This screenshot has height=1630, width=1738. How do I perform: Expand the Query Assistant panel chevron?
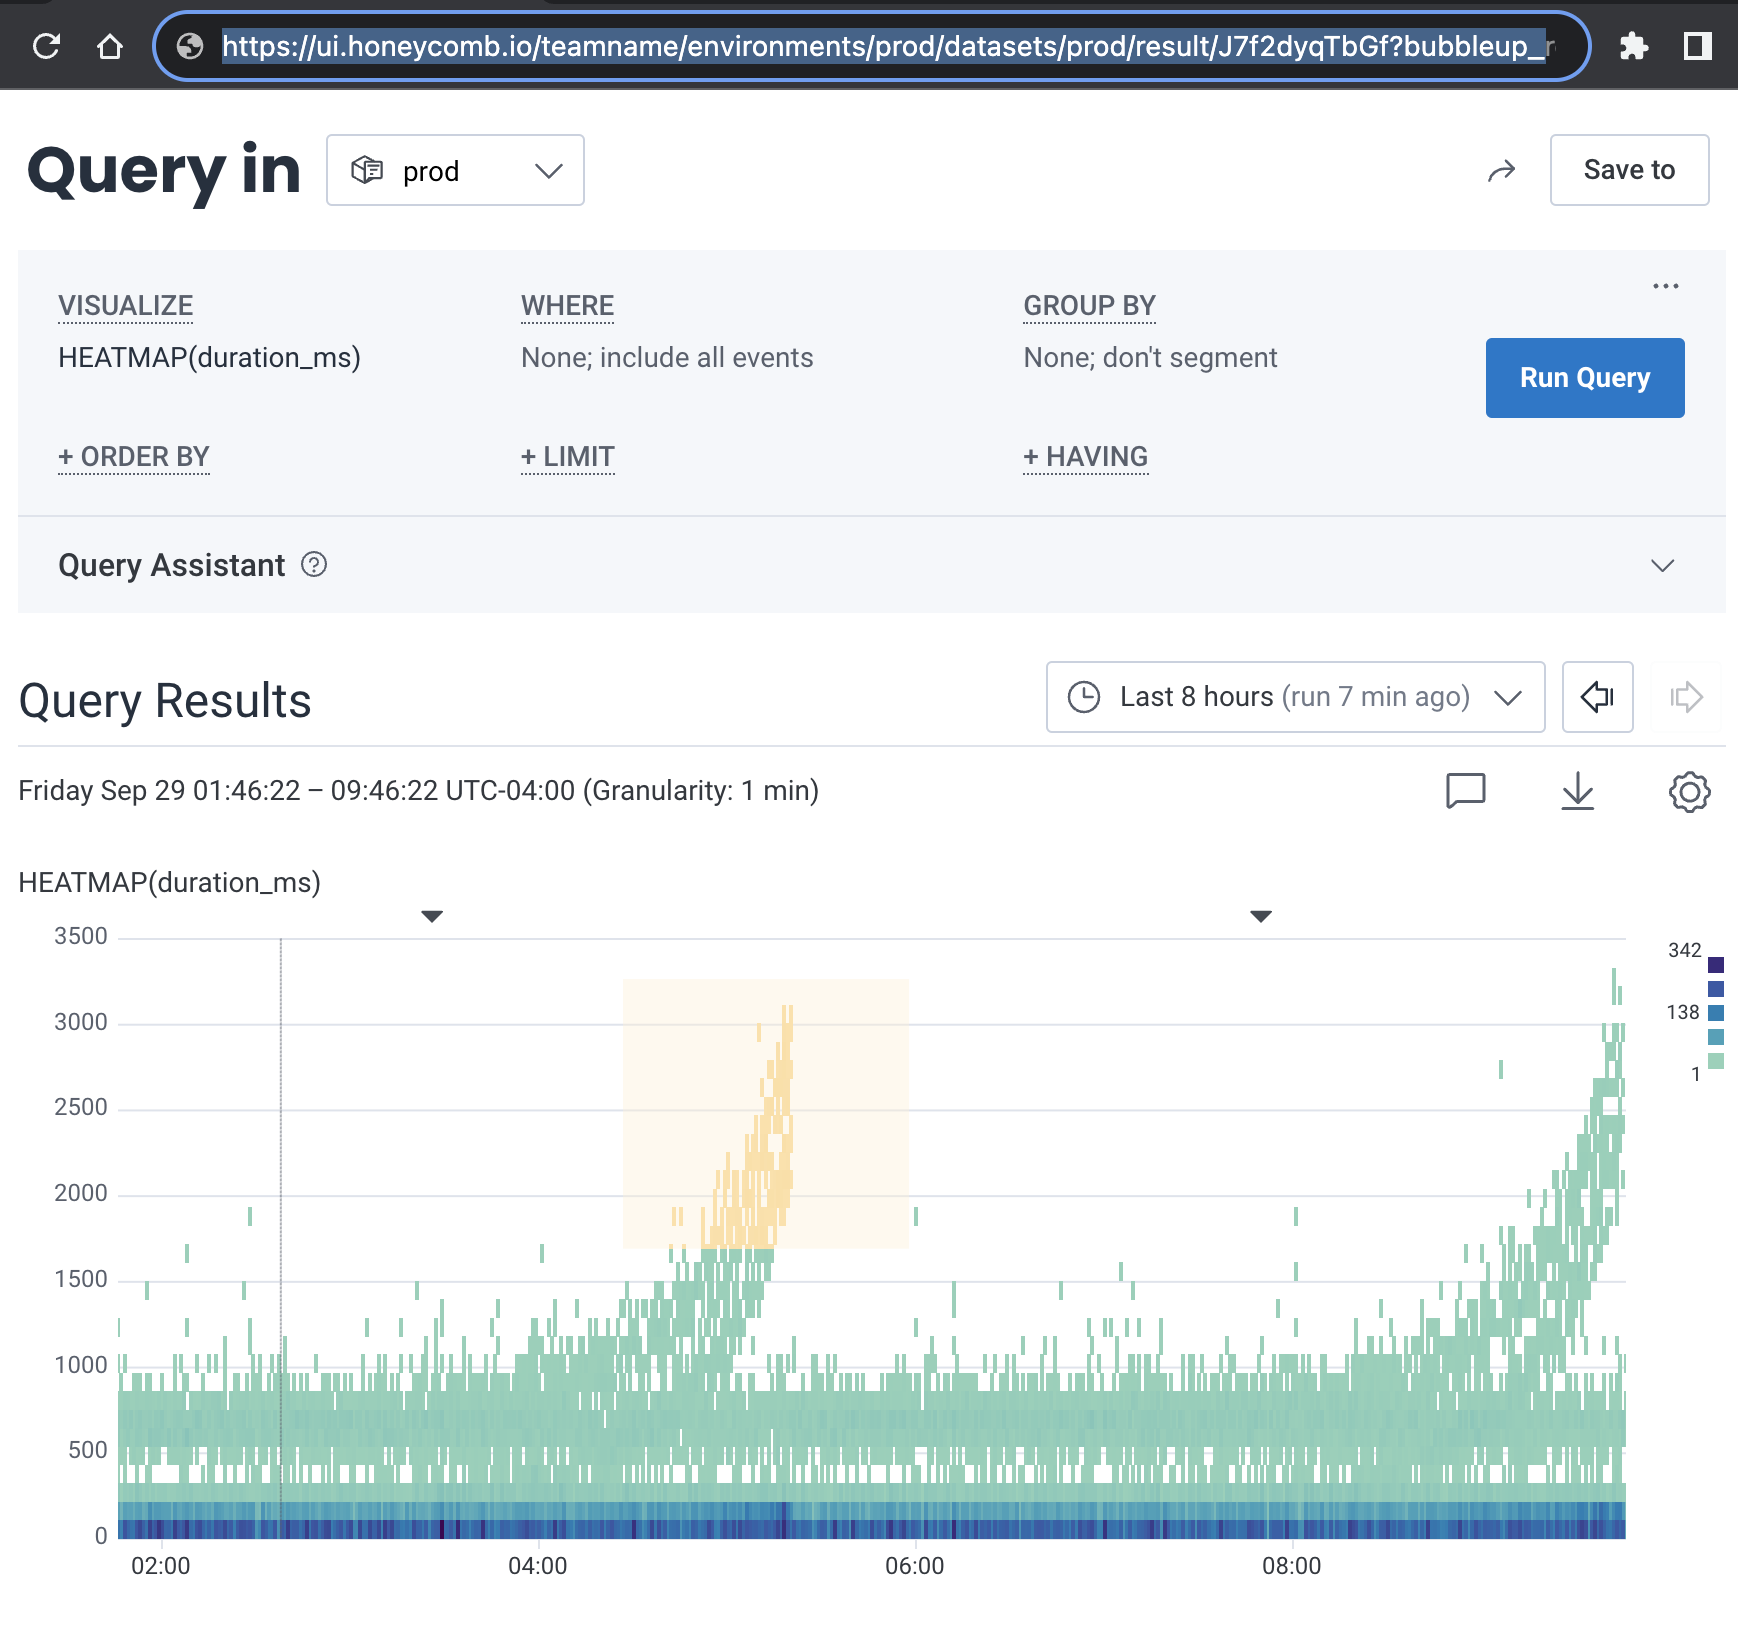[x=1662, y=566]
